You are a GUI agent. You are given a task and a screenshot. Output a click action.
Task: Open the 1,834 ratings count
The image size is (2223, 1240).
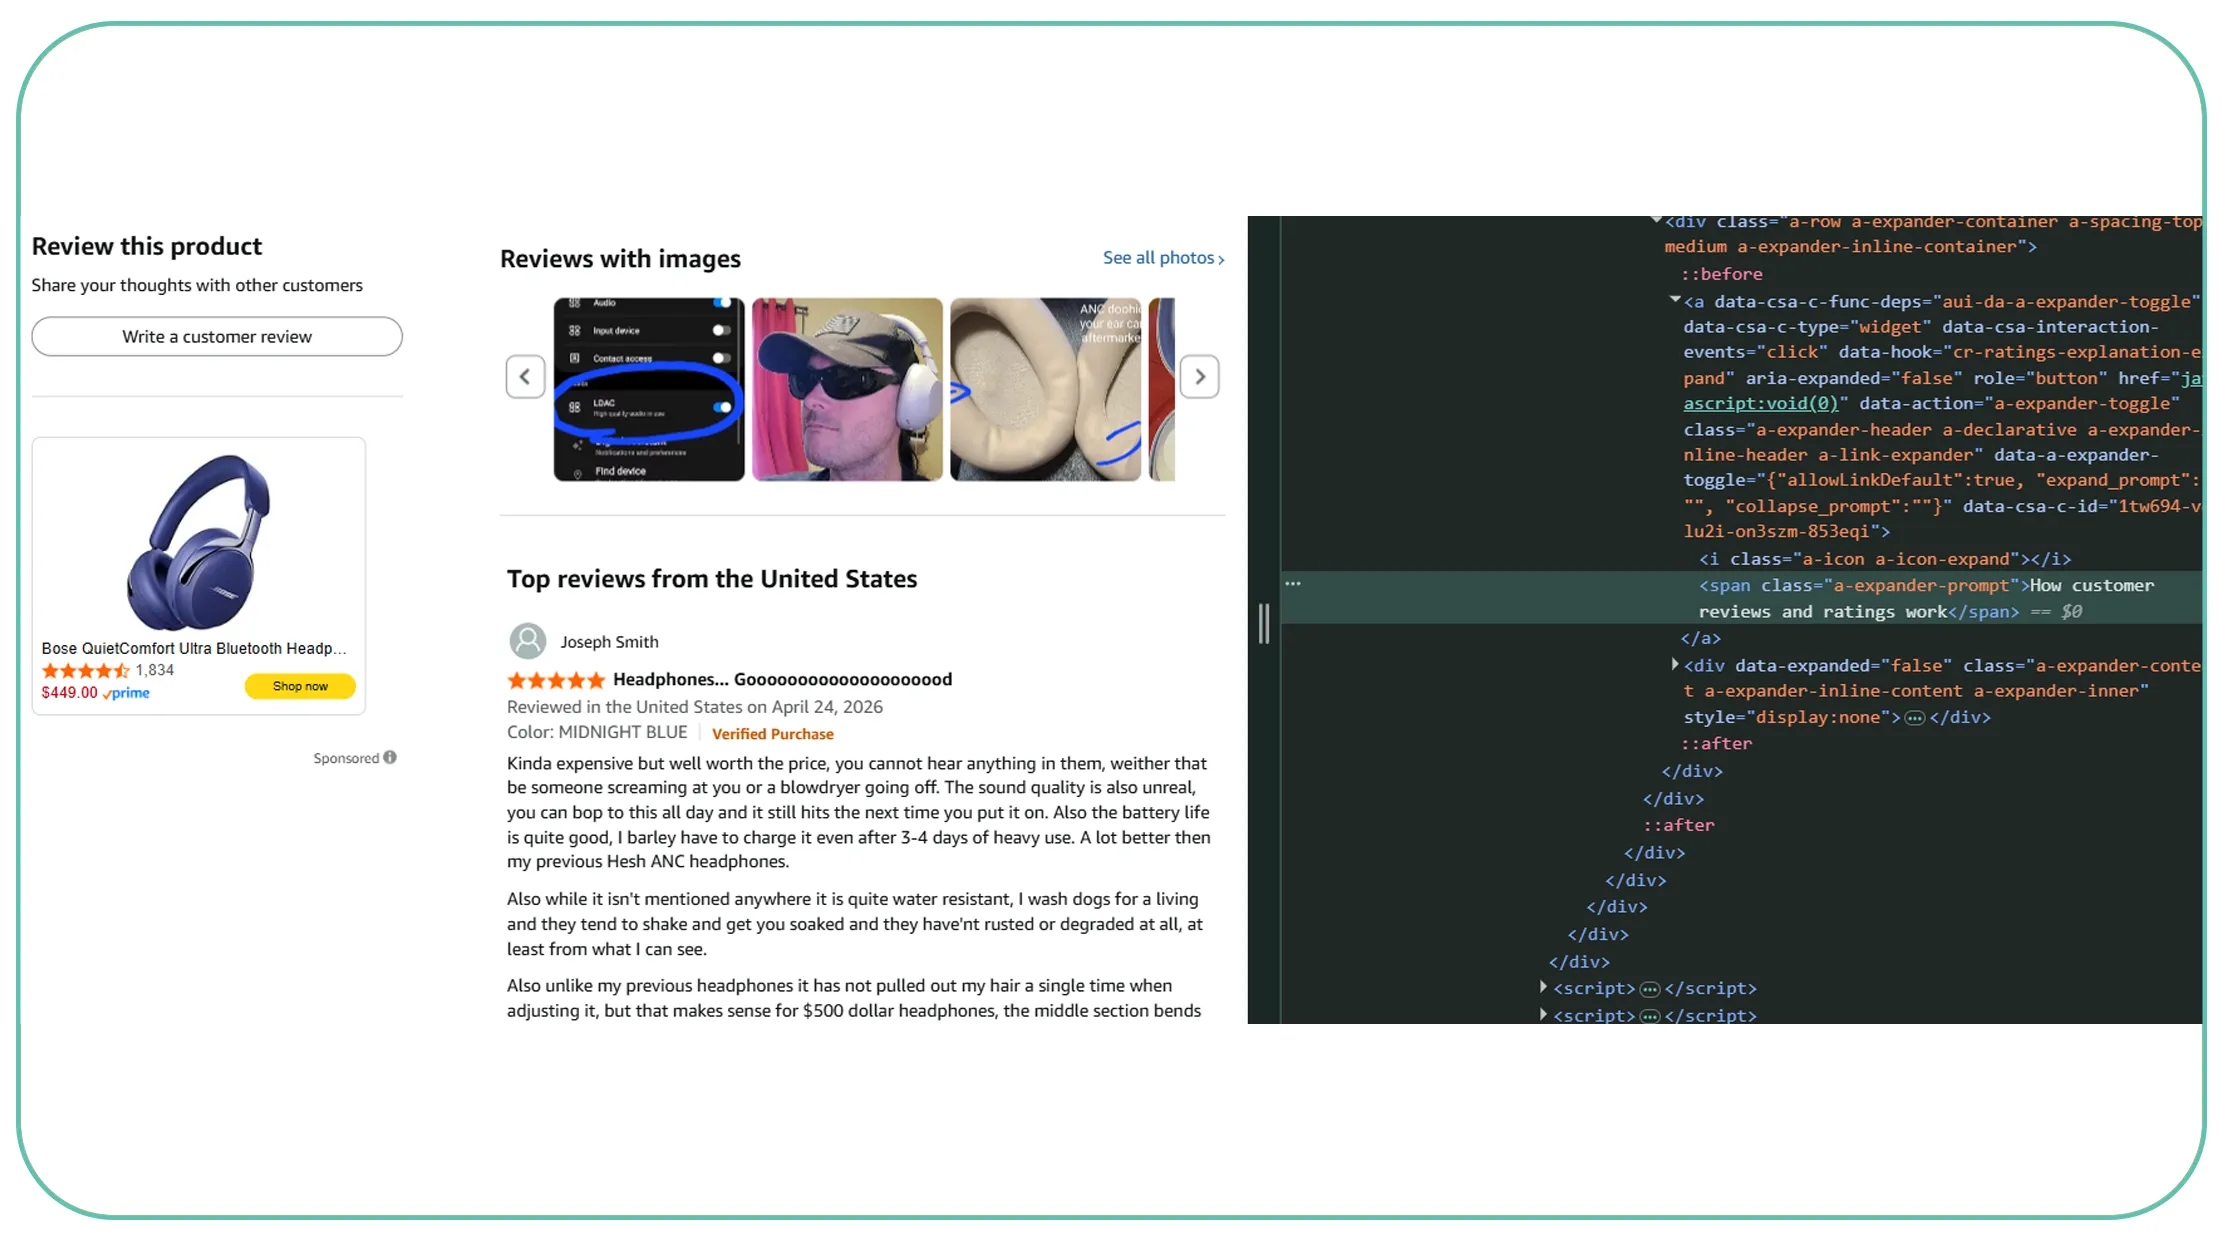[155, 670]
